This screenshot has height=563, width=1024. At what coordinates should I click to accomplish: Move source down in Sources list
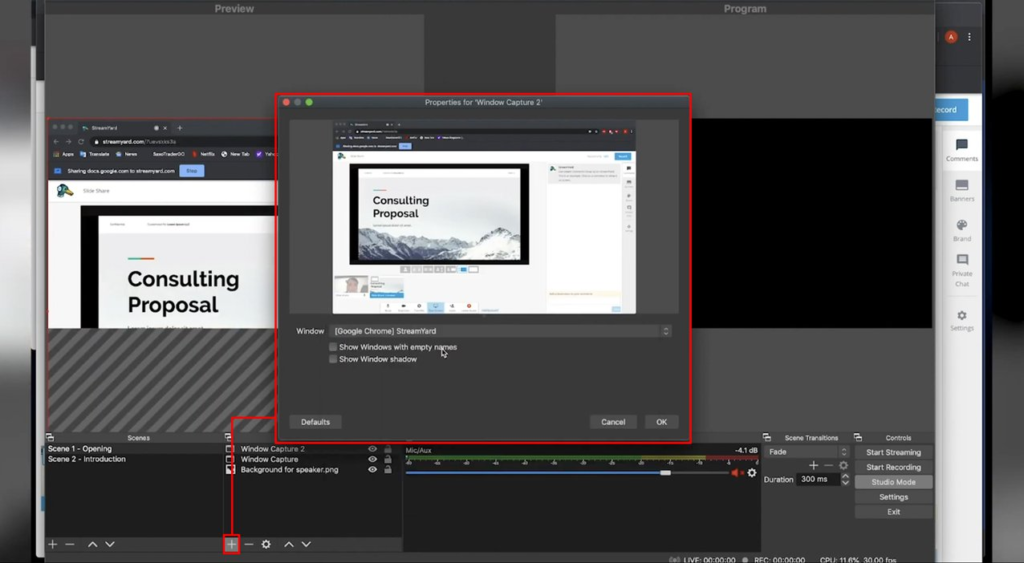click(x=306, y=544)
